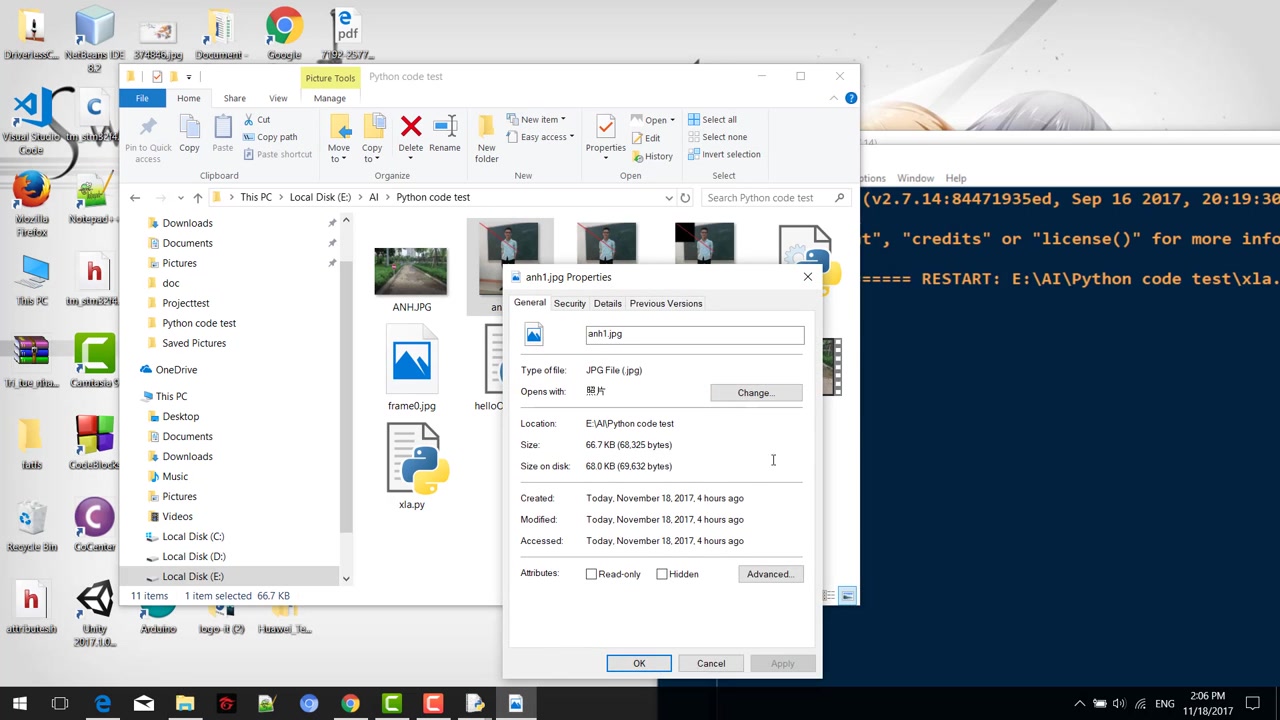Click the Rename icon
Viewport: 1280px width, 720px height.
pyautogui.click(x=444, y=127)
